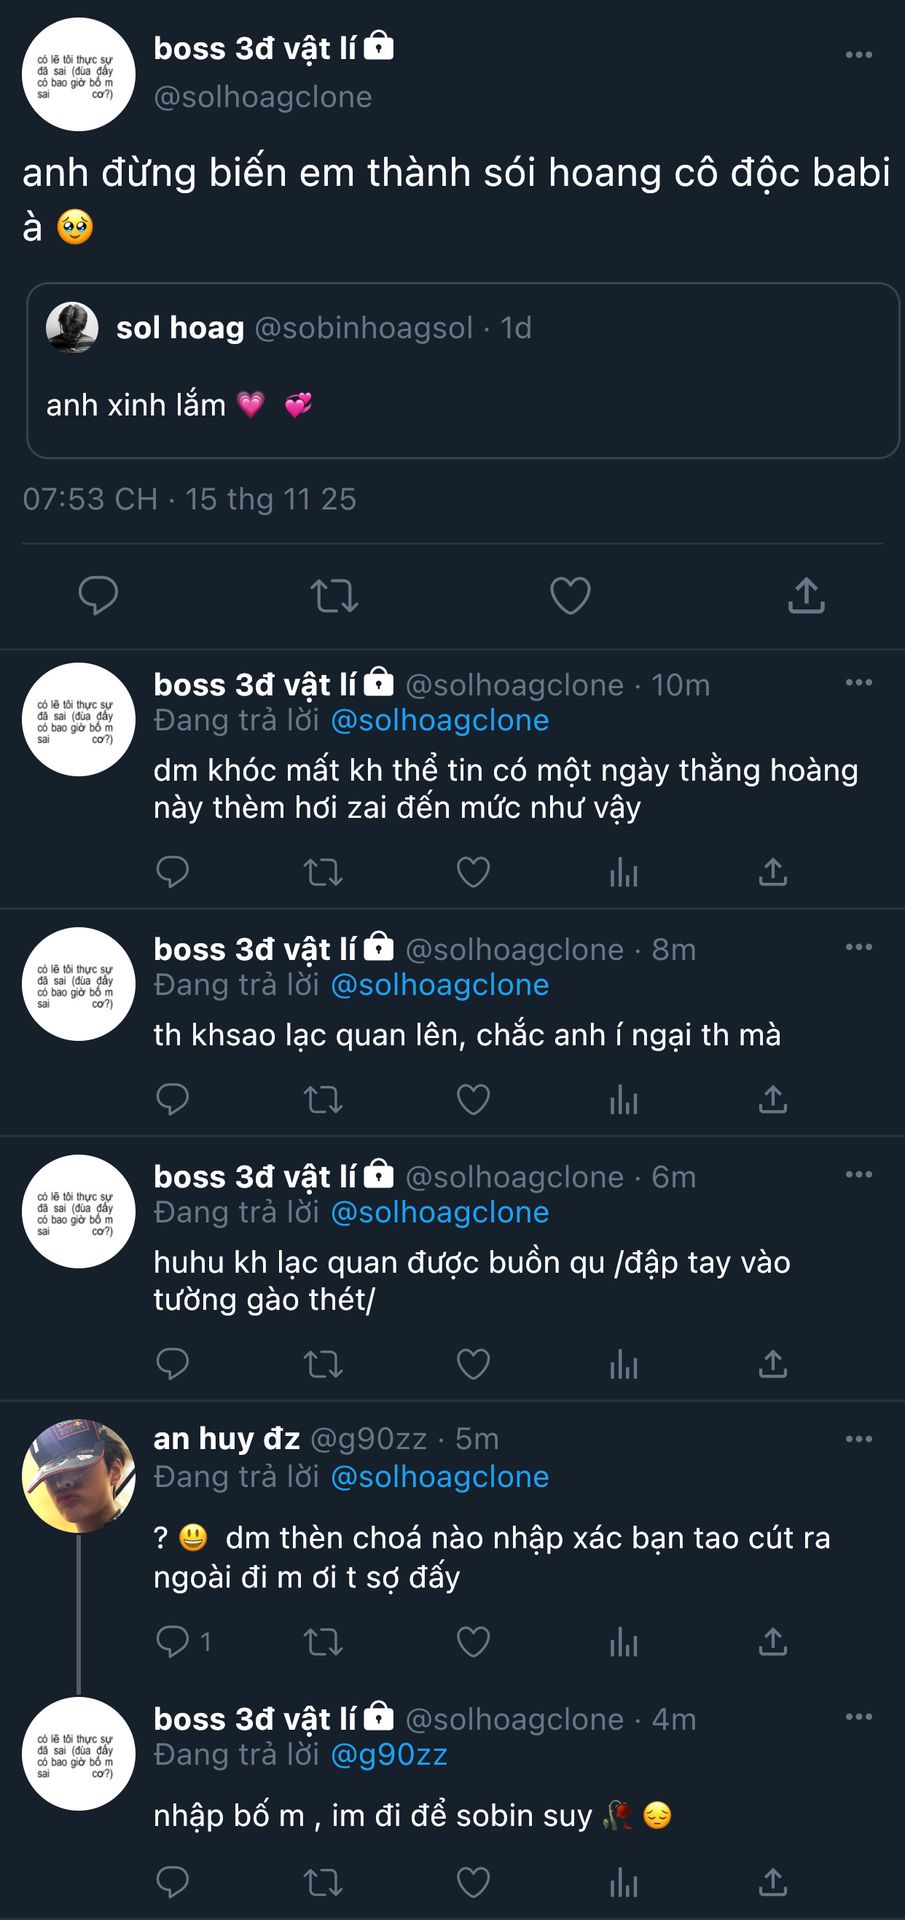Like the main tweet with heart icon
Screen dimensions: 905x1920
pyautogui.click(x=570, y=596)
